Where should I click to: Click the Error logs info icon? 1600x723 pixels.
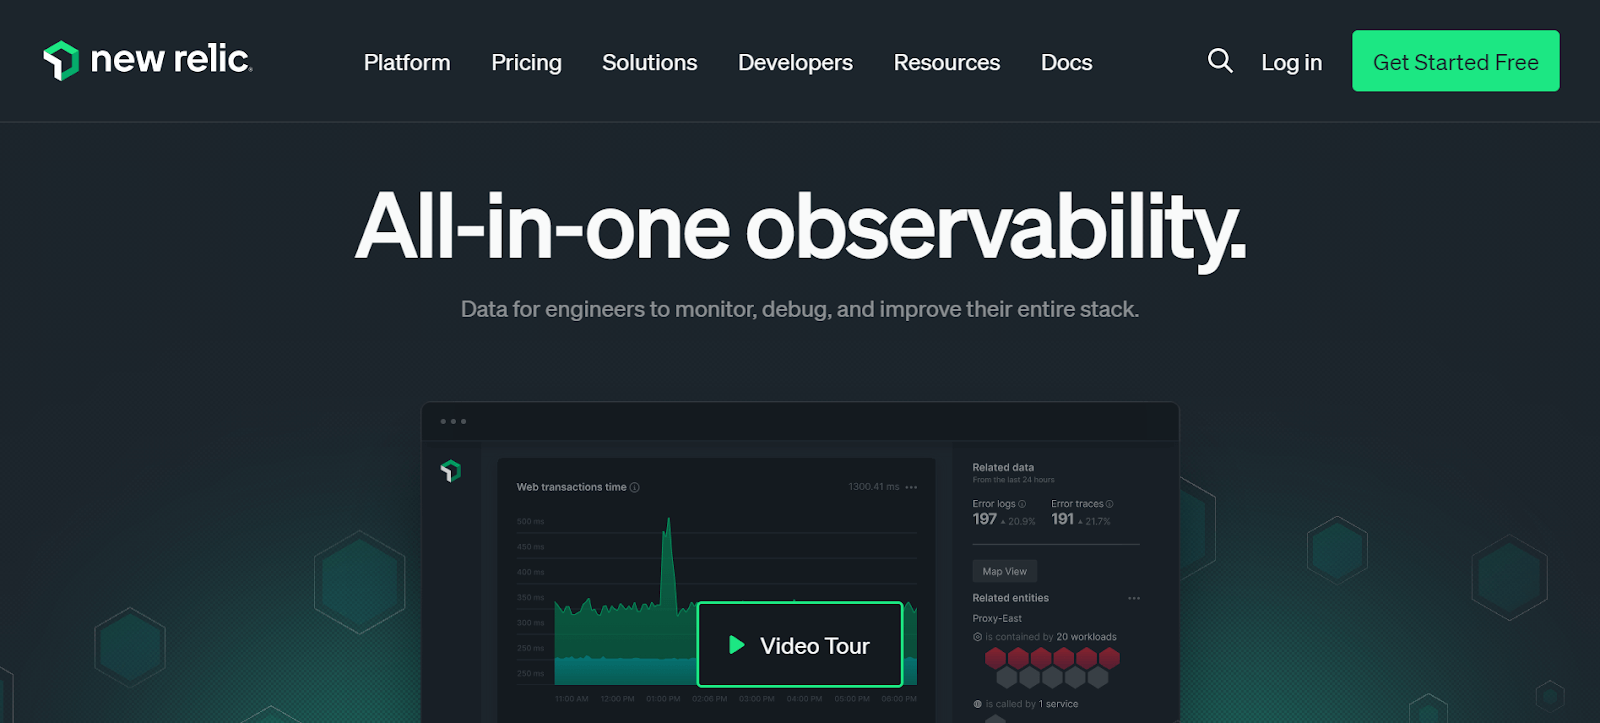pyautogui.click(x=1022, y=504)
